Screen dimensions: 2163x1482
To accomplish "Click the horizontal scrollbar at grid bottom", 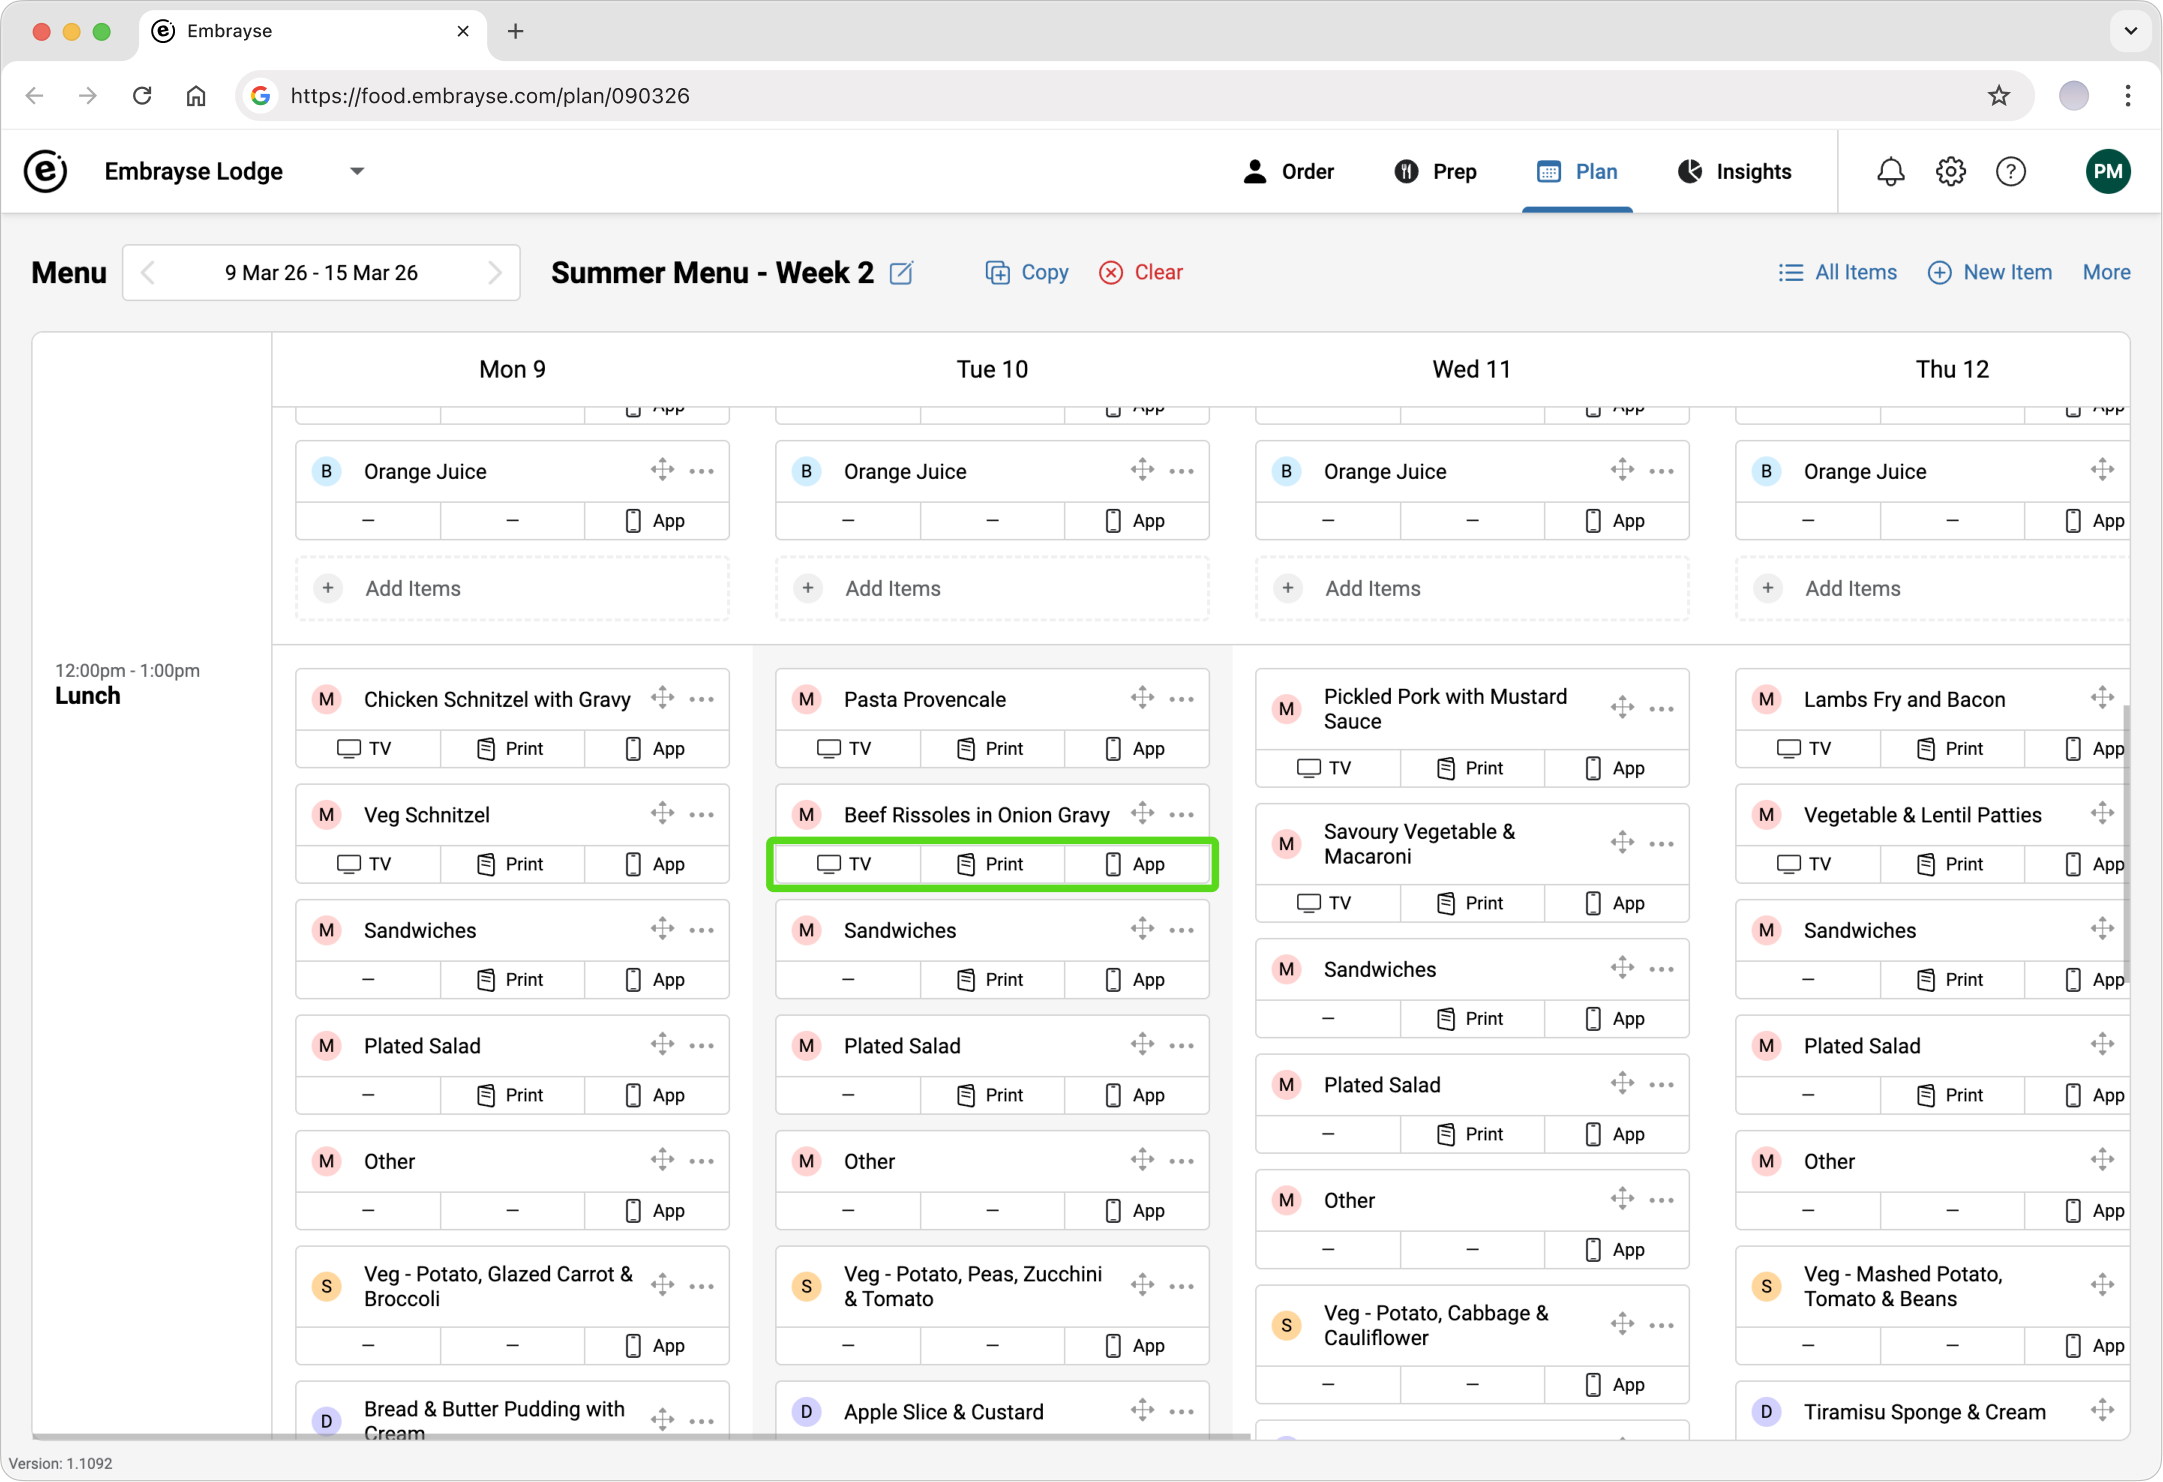I will [x=640, y=1437].
